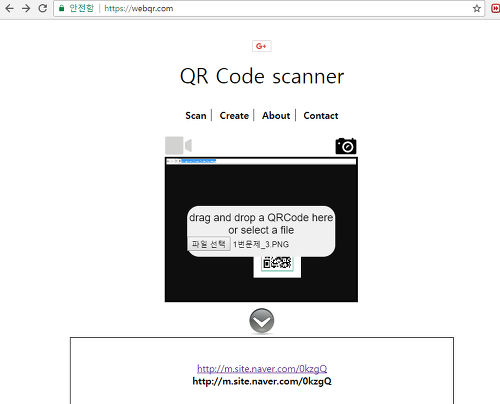The height and width of the screenshot is (404, 500).
Task: Click the selected file name 1번문제_3.PNG
Action: [261, 244]
